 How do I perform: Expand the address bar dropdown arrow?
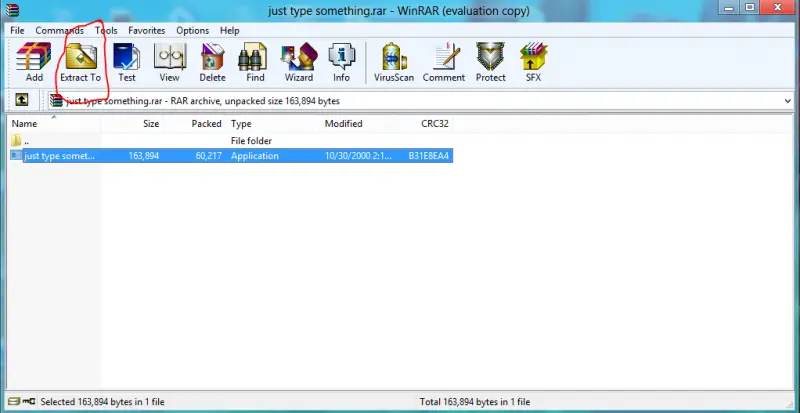coord(788,101)
